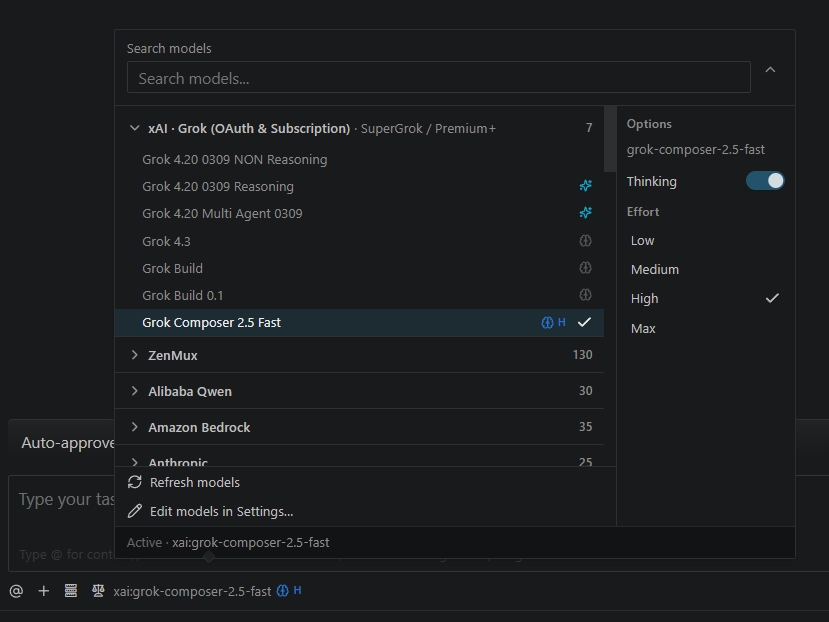The height and width of the screenshot is (622, 829).
Task: Click the blue brain icon on Grok Composer 2.5 Fast
Action: click(547, 322)
